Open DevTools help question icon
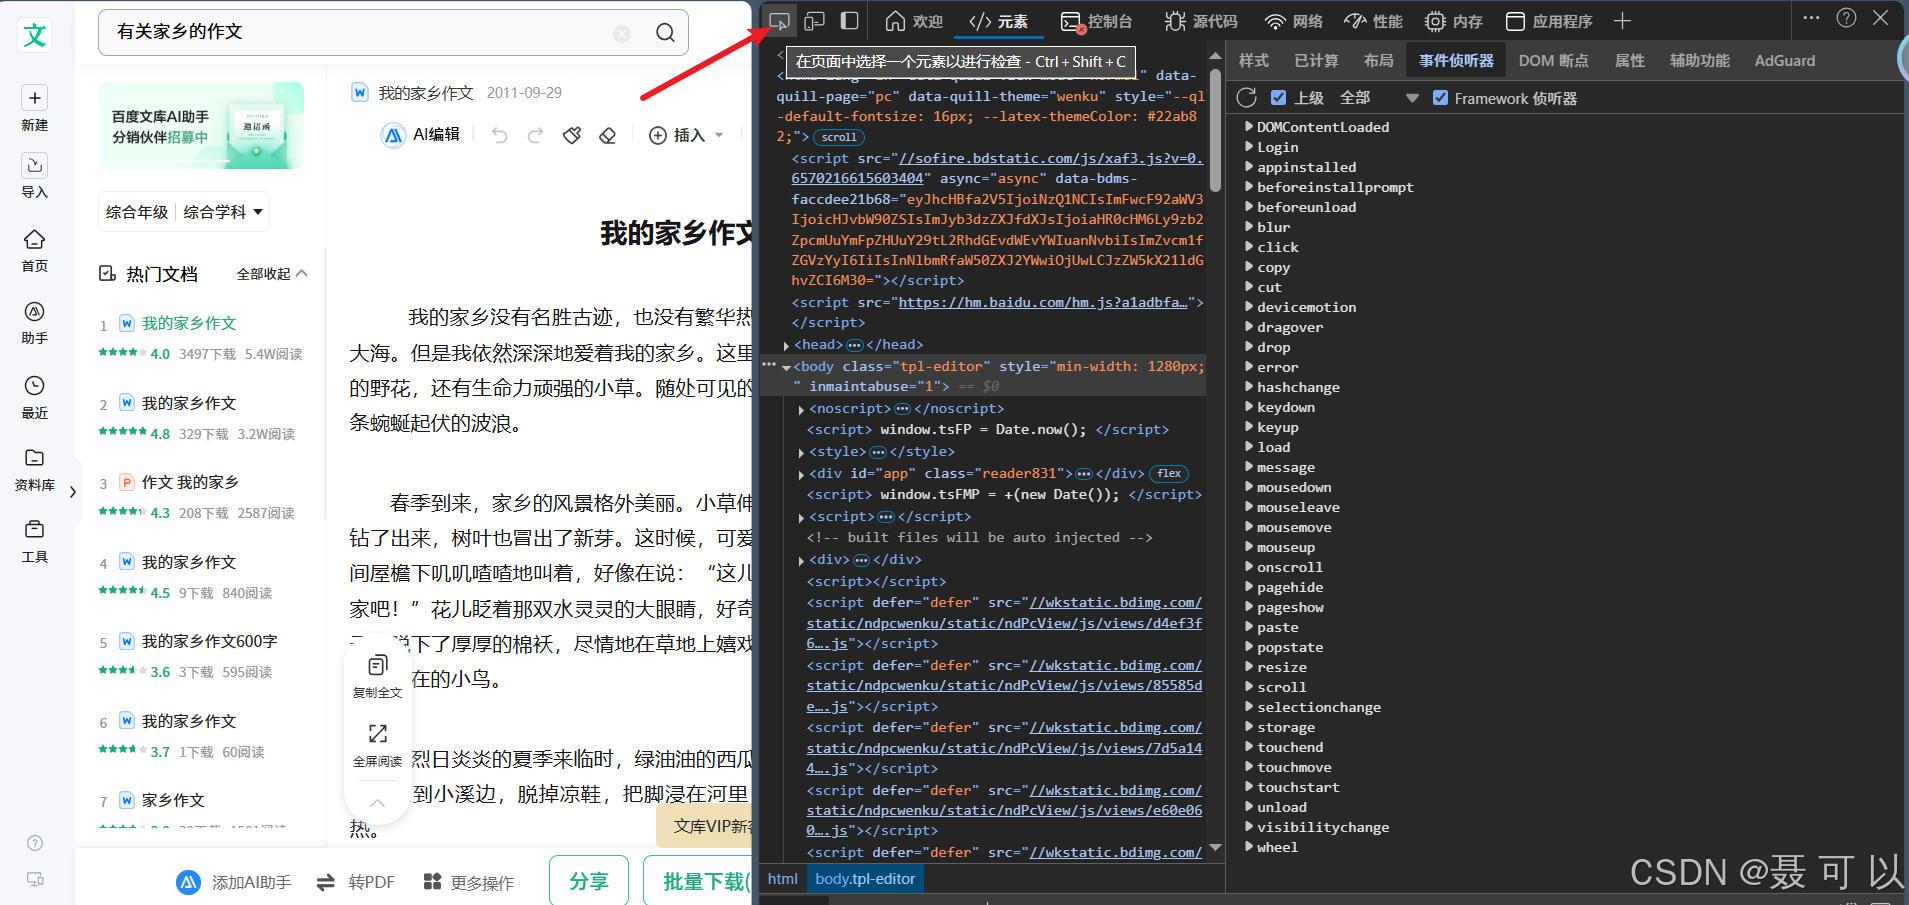 tap(1847, 18)
